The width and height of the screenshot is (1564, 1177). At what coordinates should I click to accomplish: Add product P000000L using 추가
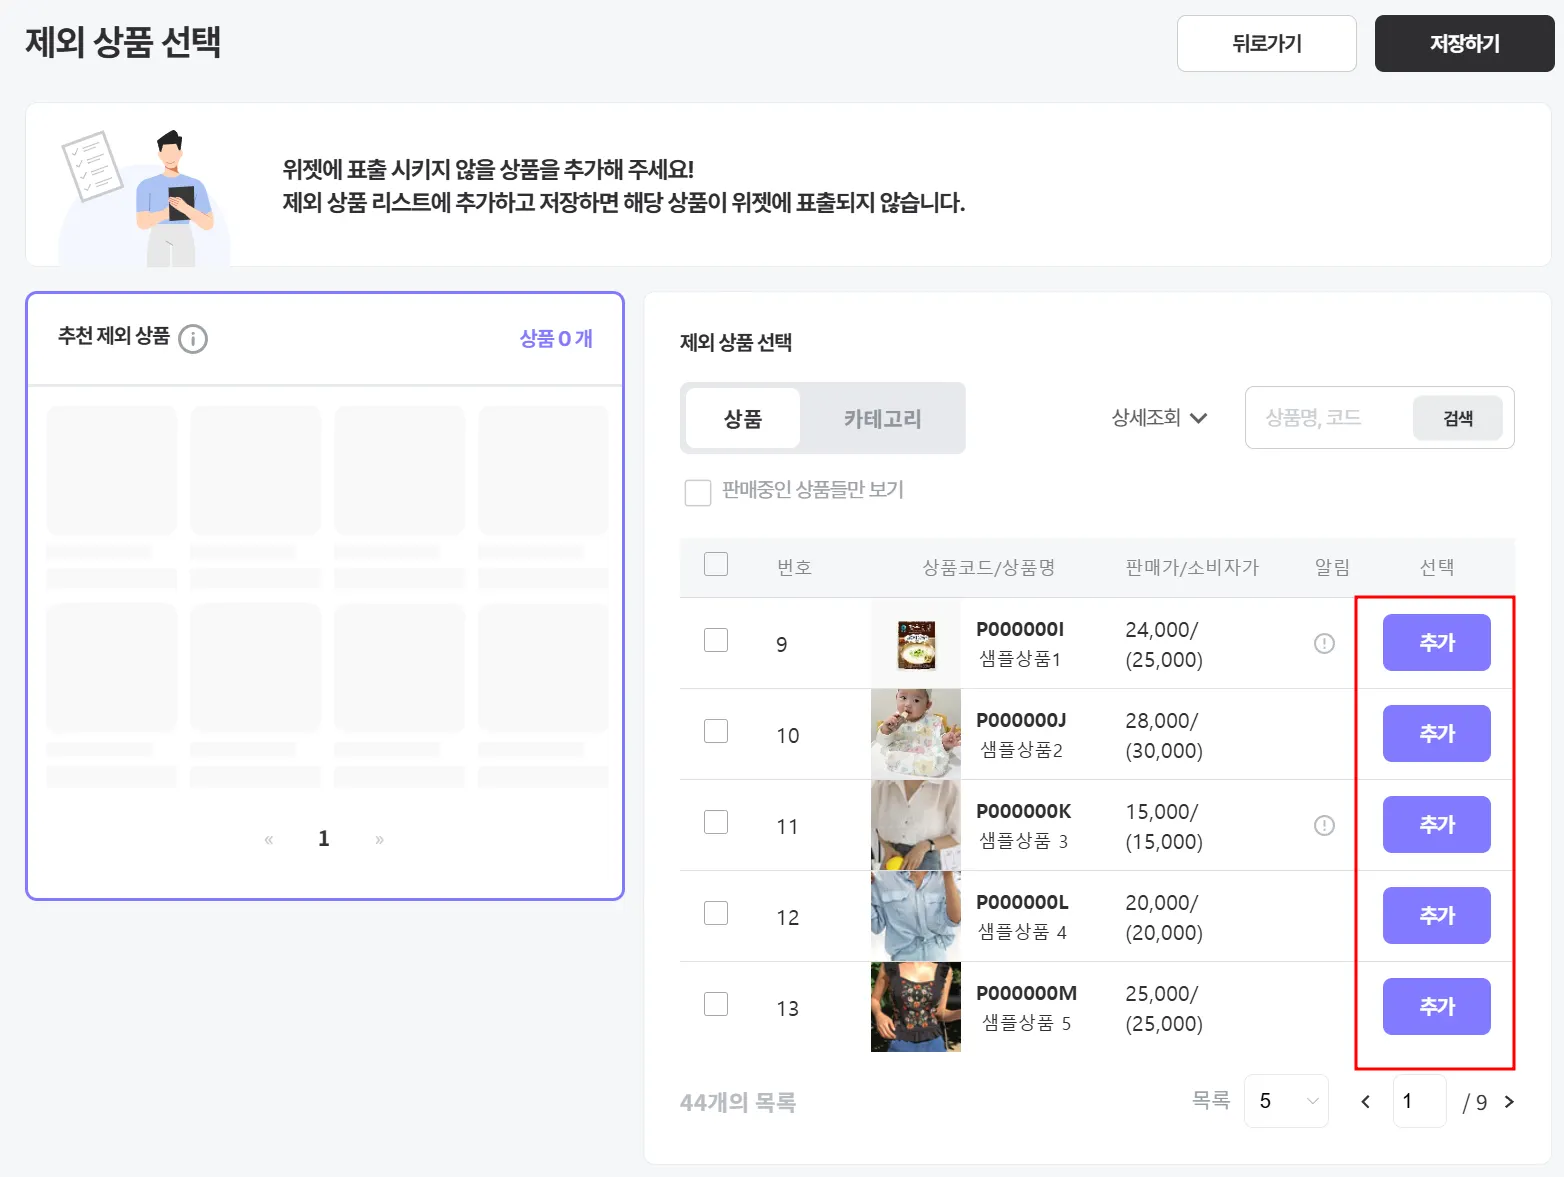[1437, 916]
